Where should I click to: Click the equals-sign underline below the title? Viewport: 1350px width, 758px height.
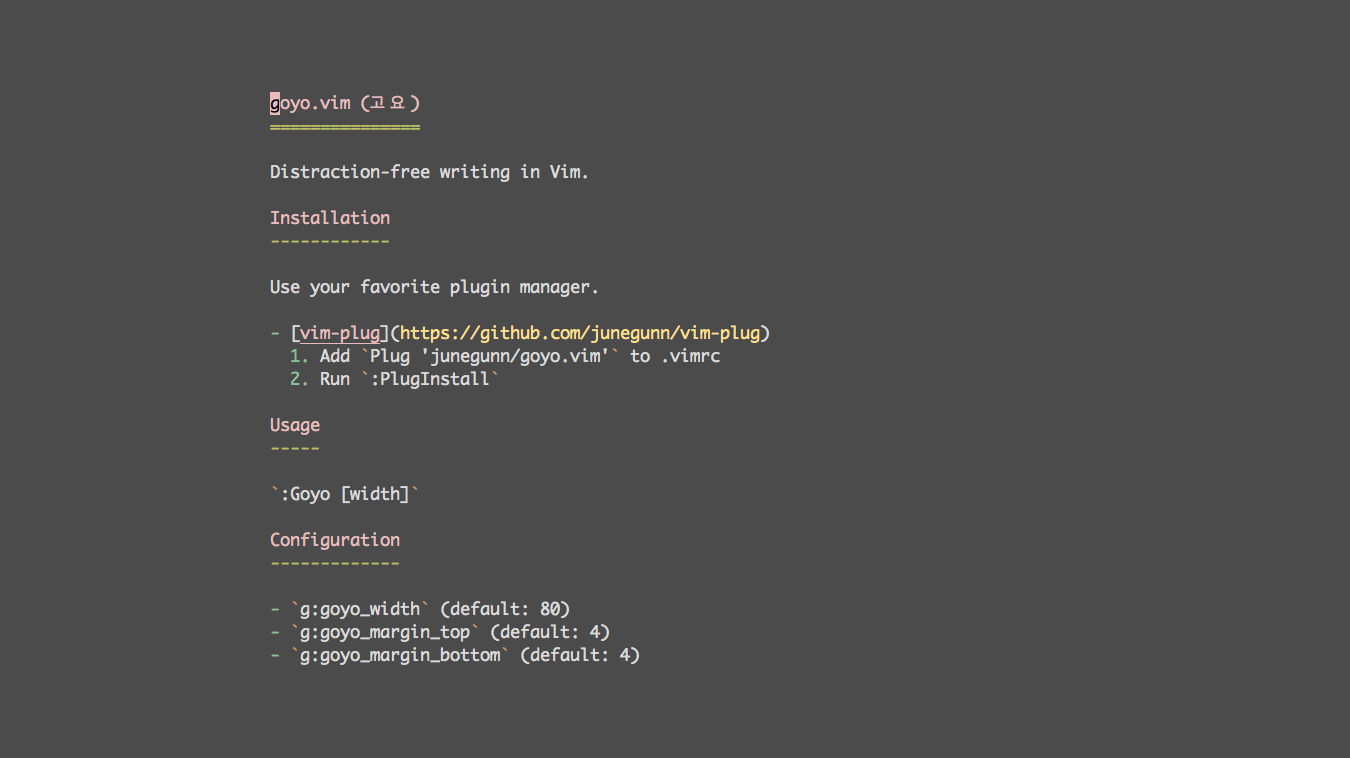tap(344, 127)
